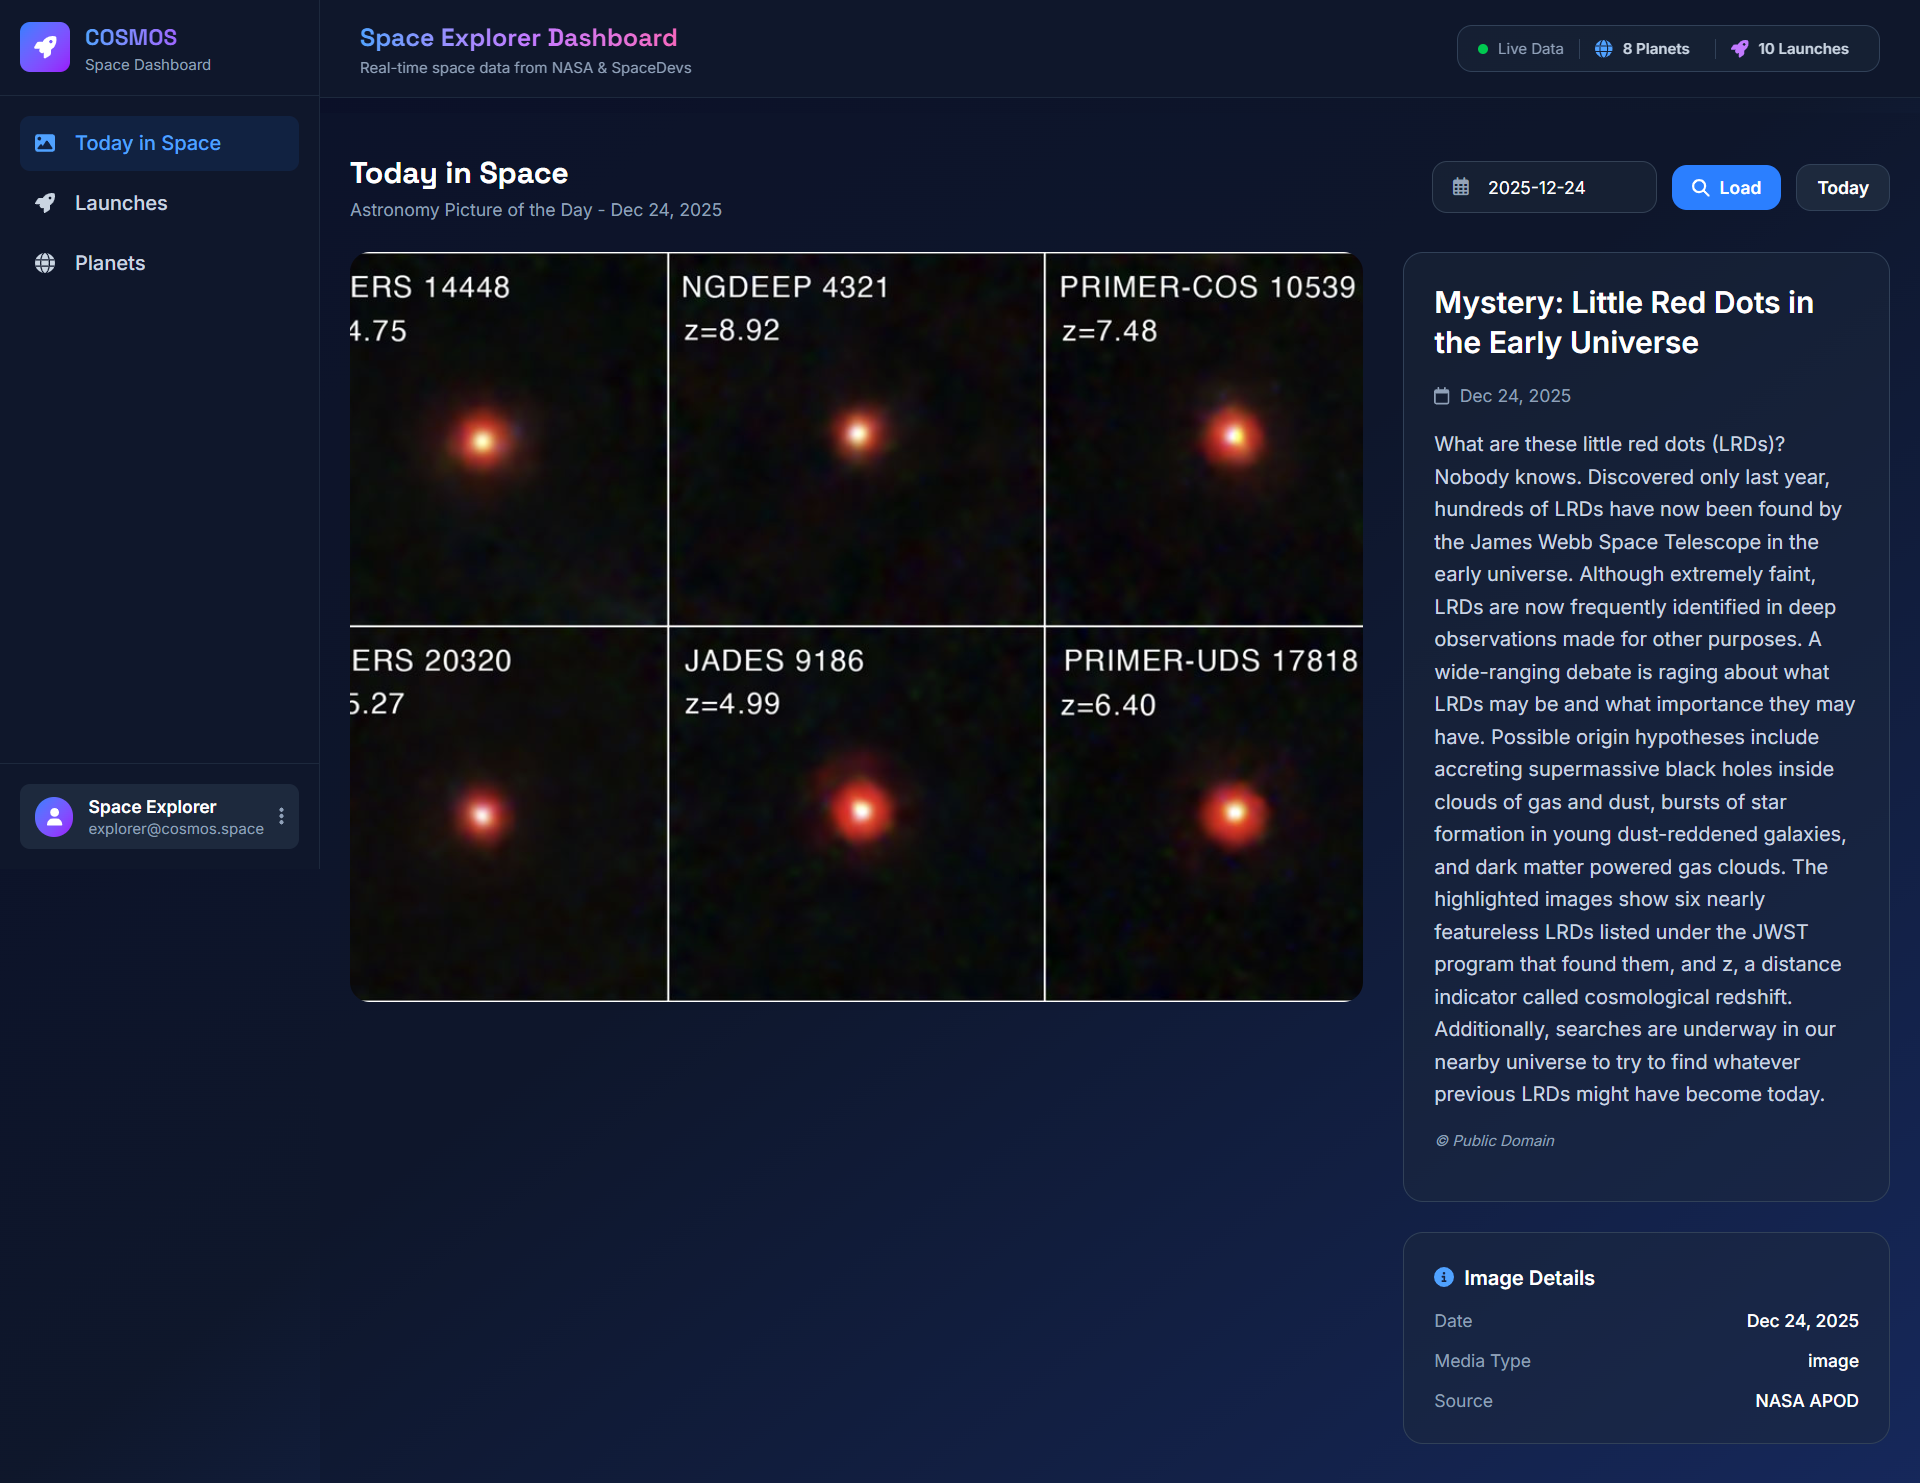Click the calendar icon in date field

pyautogui.click(x=1461, y=187)
